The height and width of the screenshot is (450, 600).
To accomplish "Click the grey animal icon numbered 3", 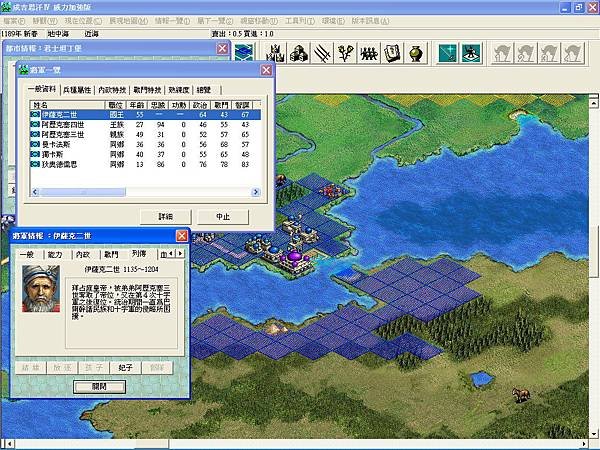I will (x=549, y=53).
